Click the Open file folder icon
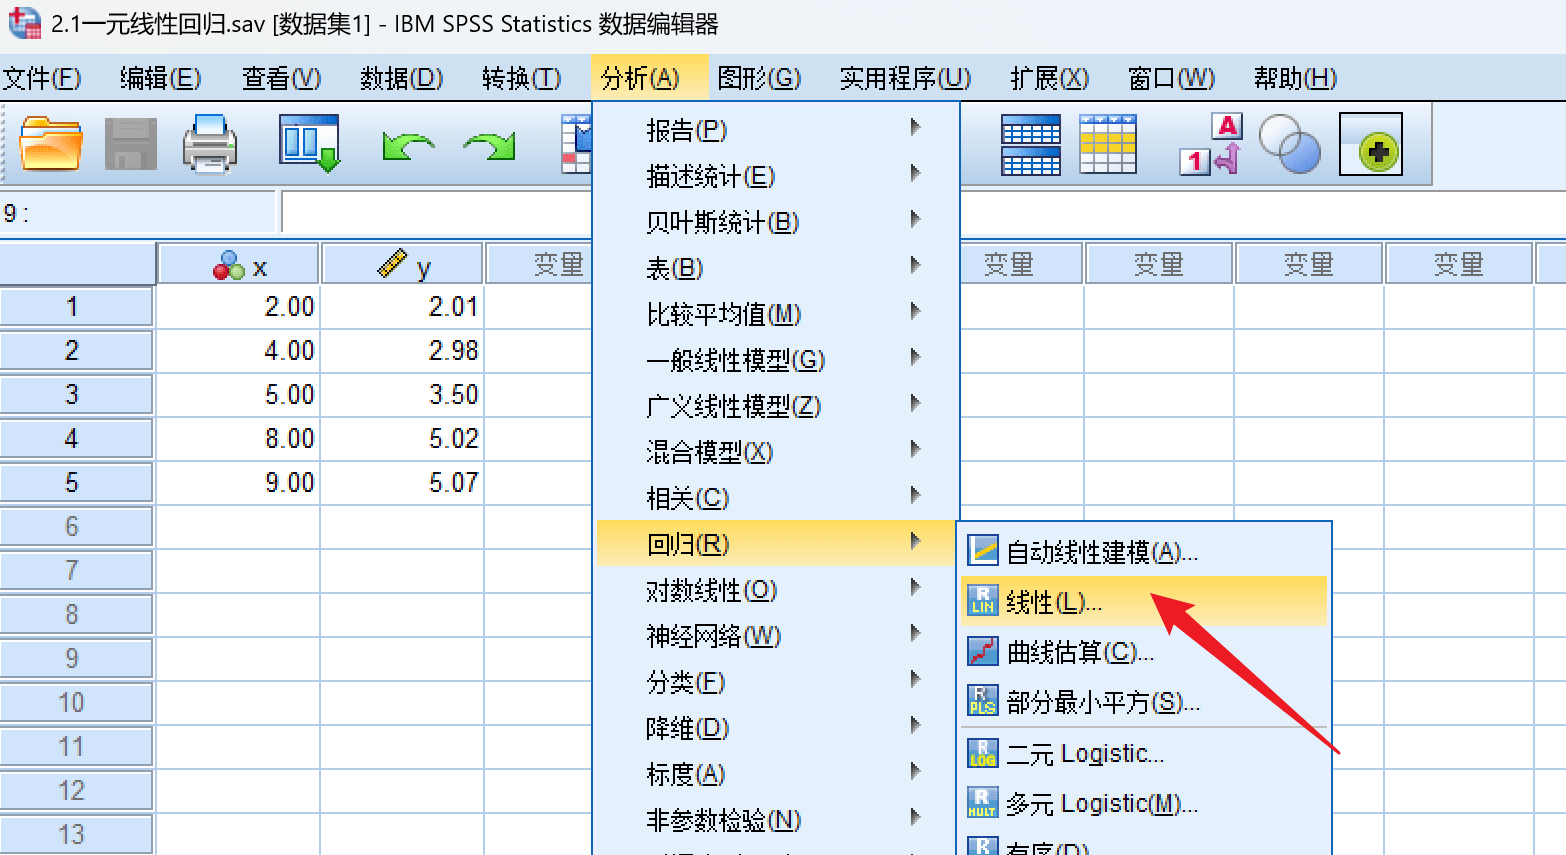The image size is (1566, 855). point(50,144)
